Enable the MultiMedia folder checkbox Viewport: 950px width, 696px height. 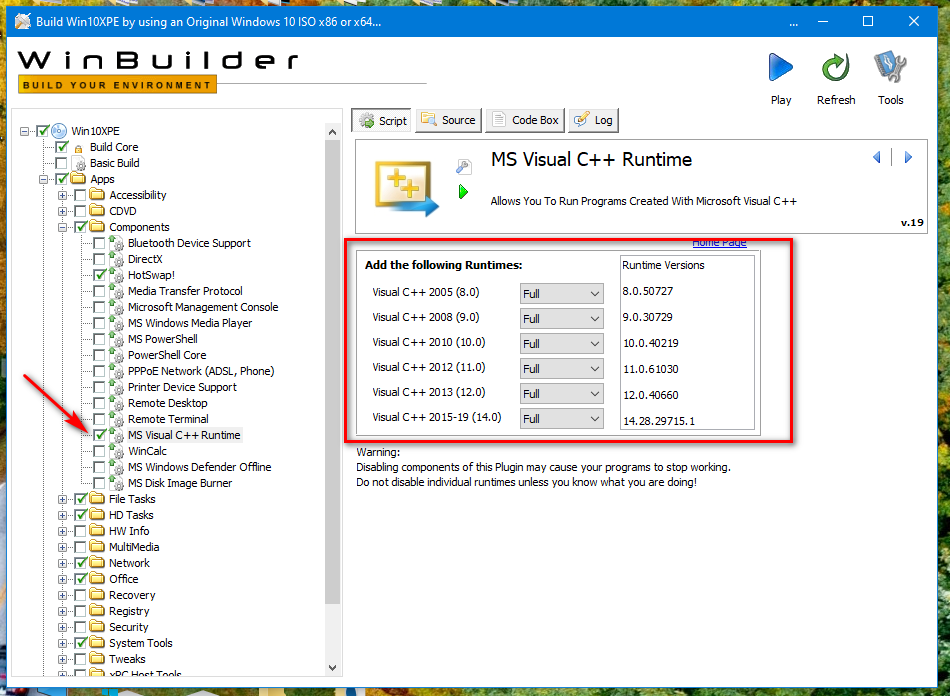click(x=80, y=547)
